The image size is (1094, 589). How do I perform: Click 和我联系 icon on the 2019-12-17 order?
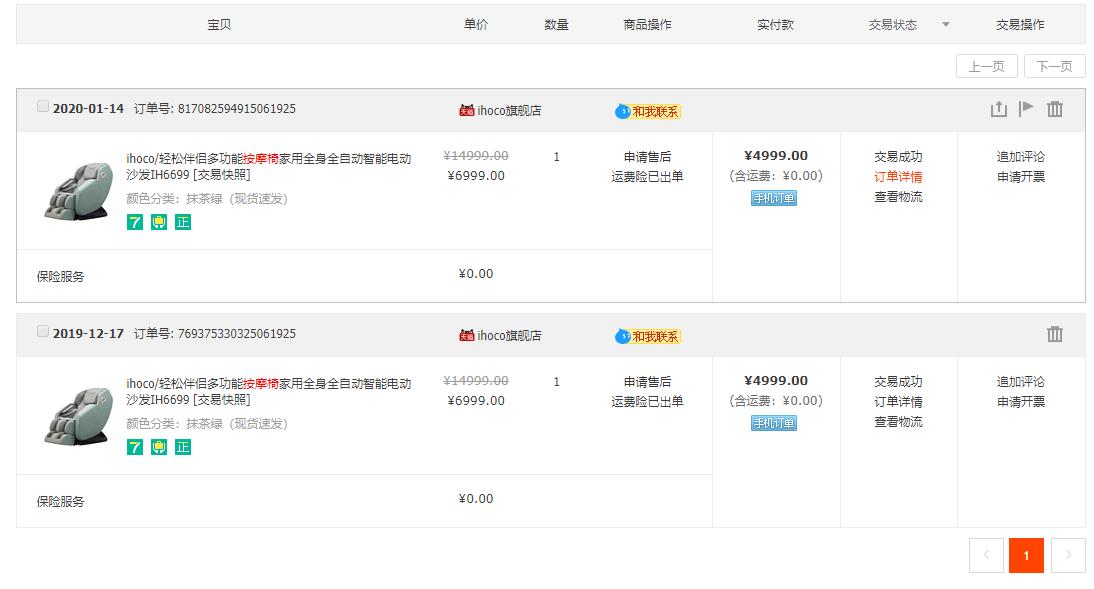(x=649, y=337)
